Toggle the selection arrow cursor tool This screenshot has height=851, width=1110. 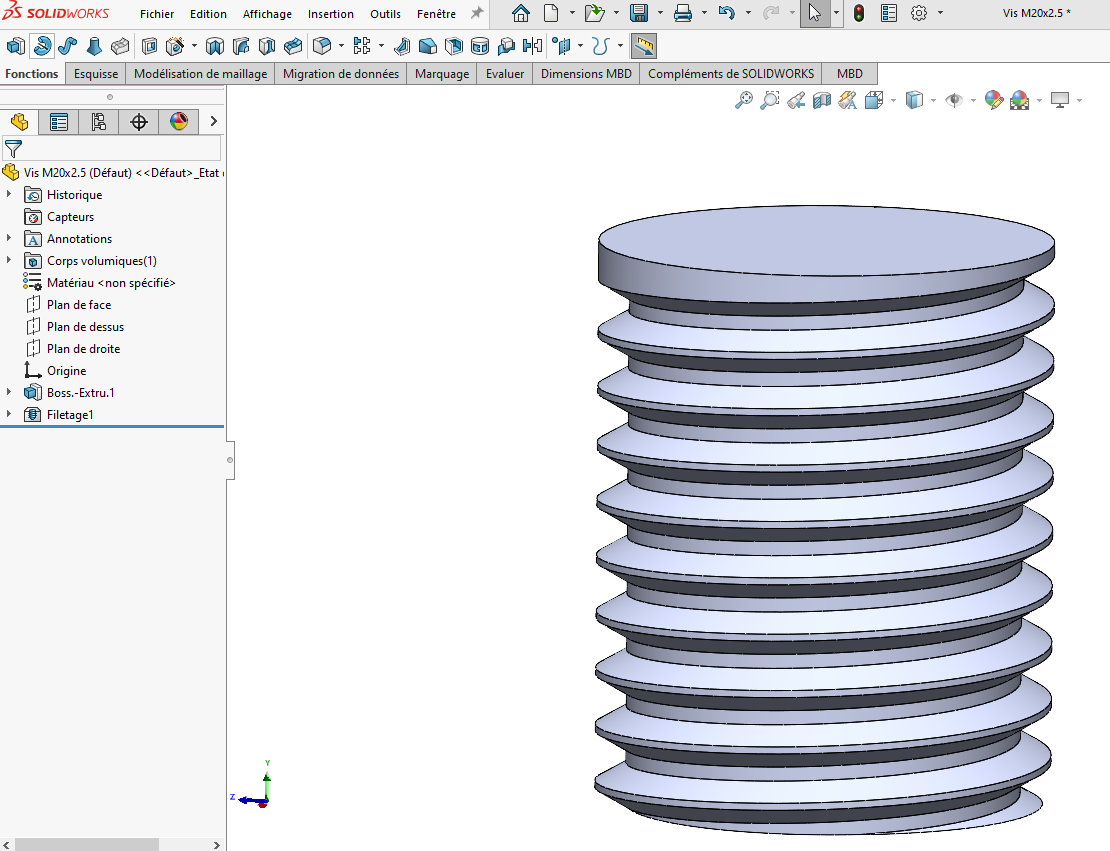814,13
